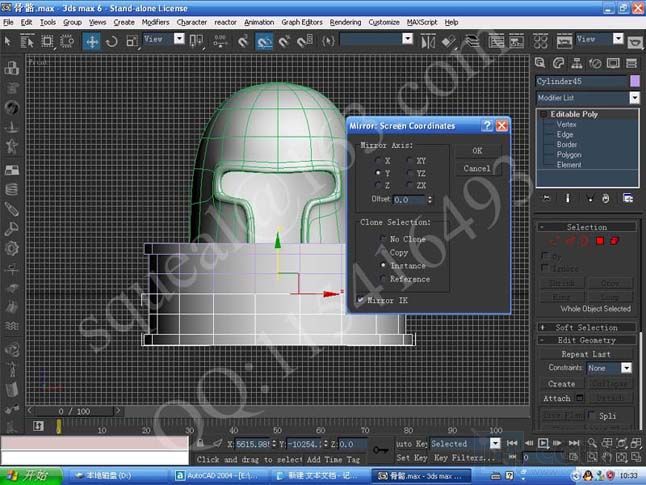This screenshot has width=646, height=485.
Task: Click the time slider at 0 / 100
Action: pos(74,411)
